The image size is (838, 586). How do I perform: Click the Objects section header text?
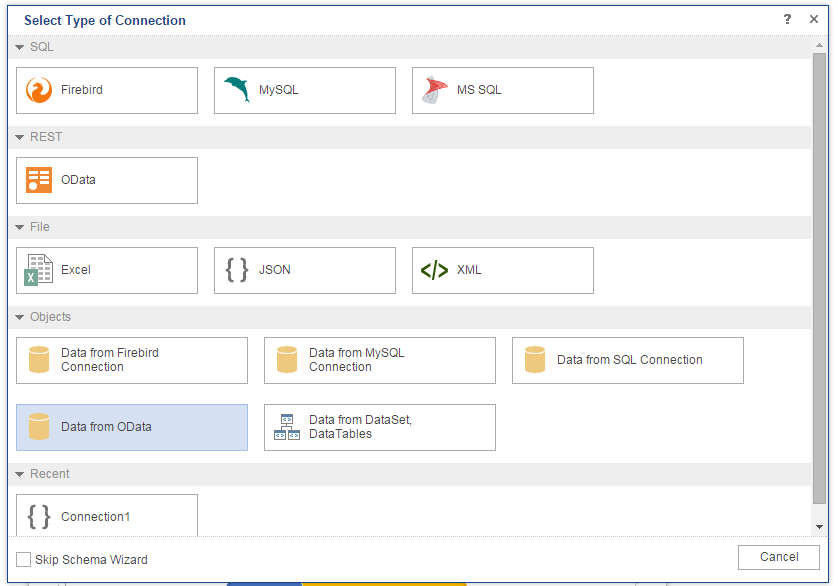pyautogui.click(x=50, y=317)
